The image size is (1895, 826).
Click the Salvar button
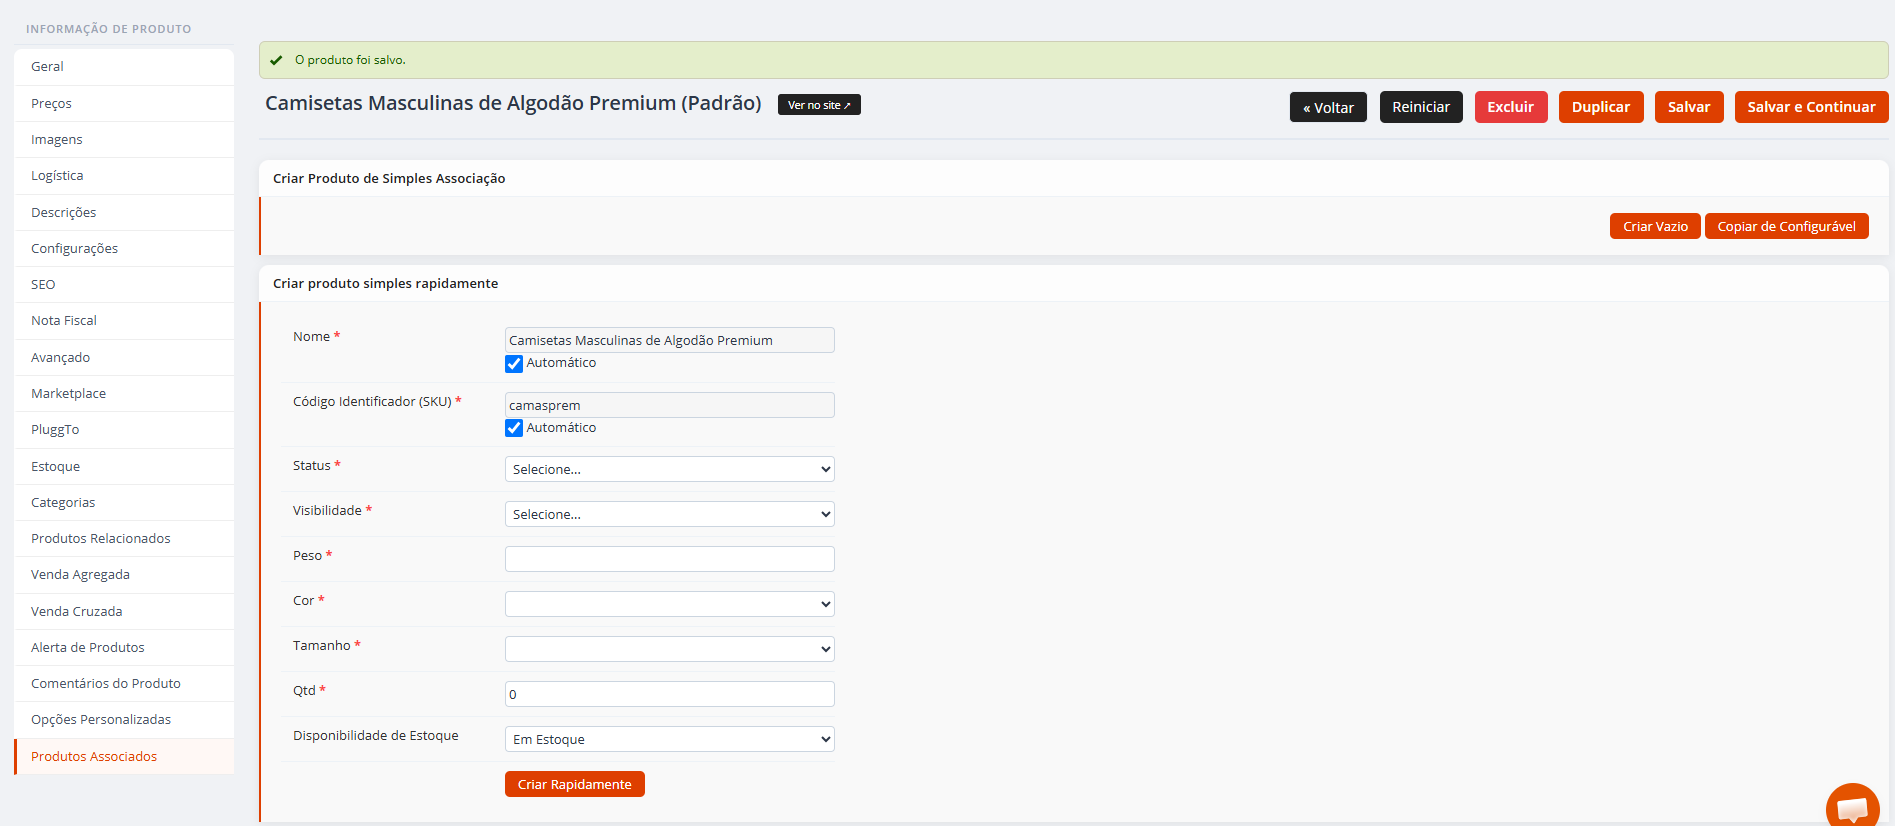1689,107
